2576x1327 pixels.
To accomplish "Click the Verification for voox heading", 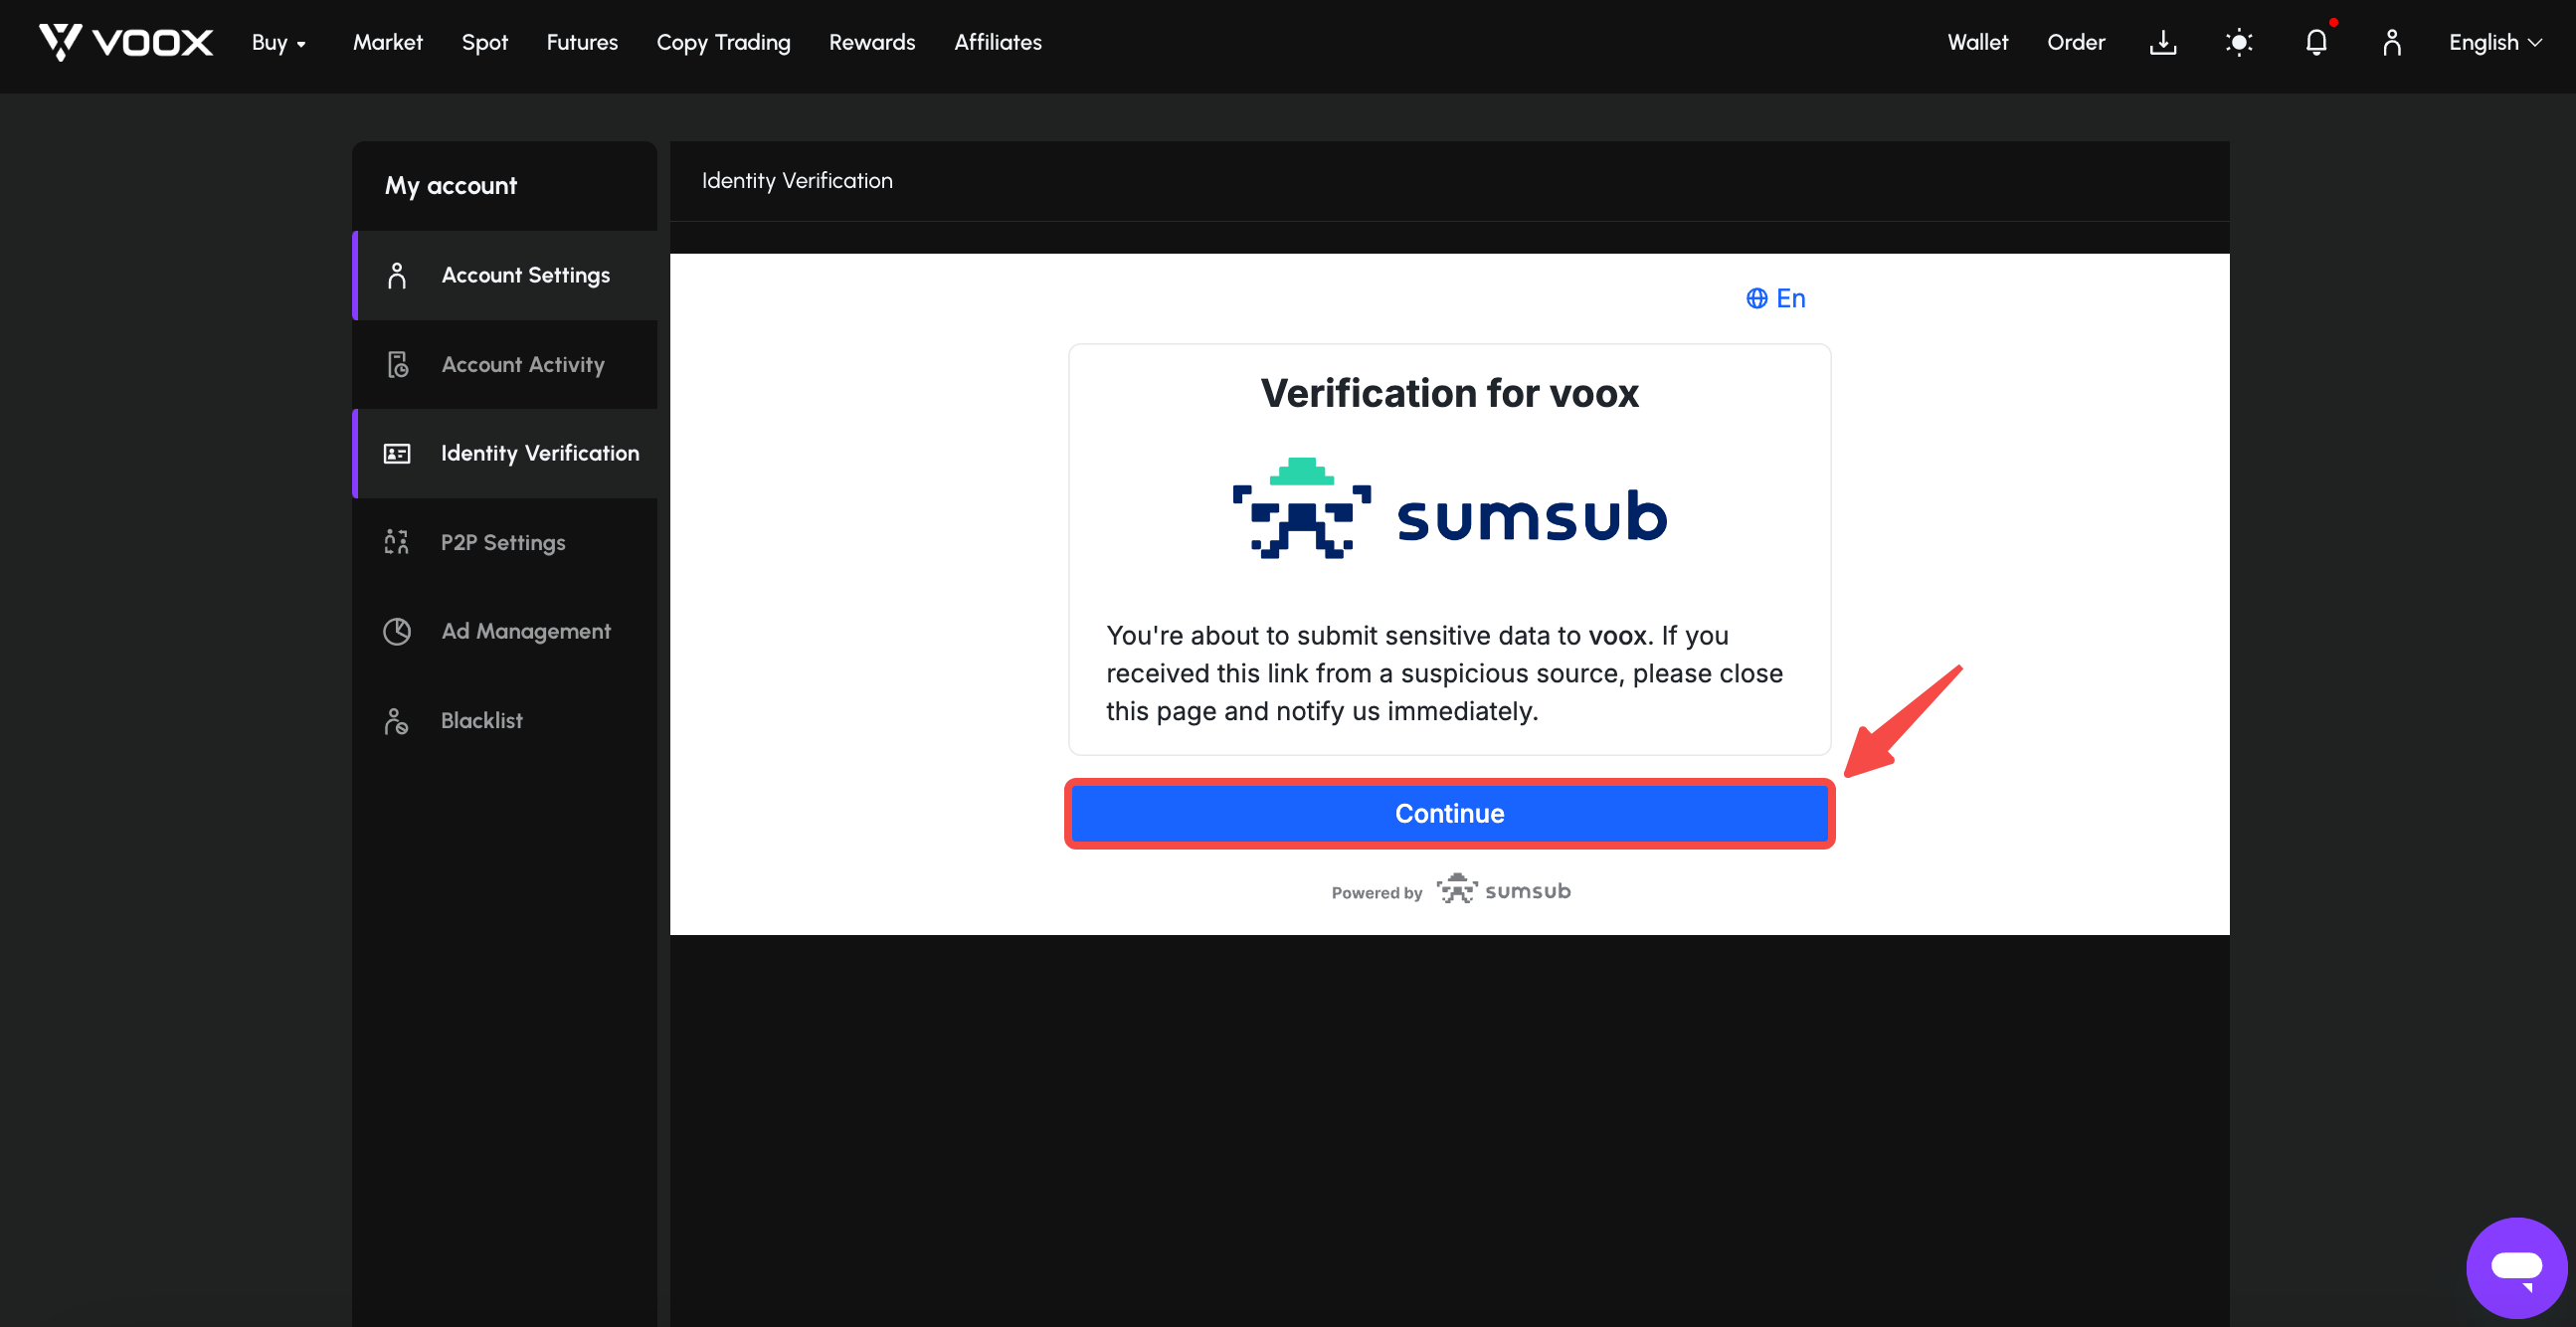I will pyautogui.click(x=1449, y=393).
